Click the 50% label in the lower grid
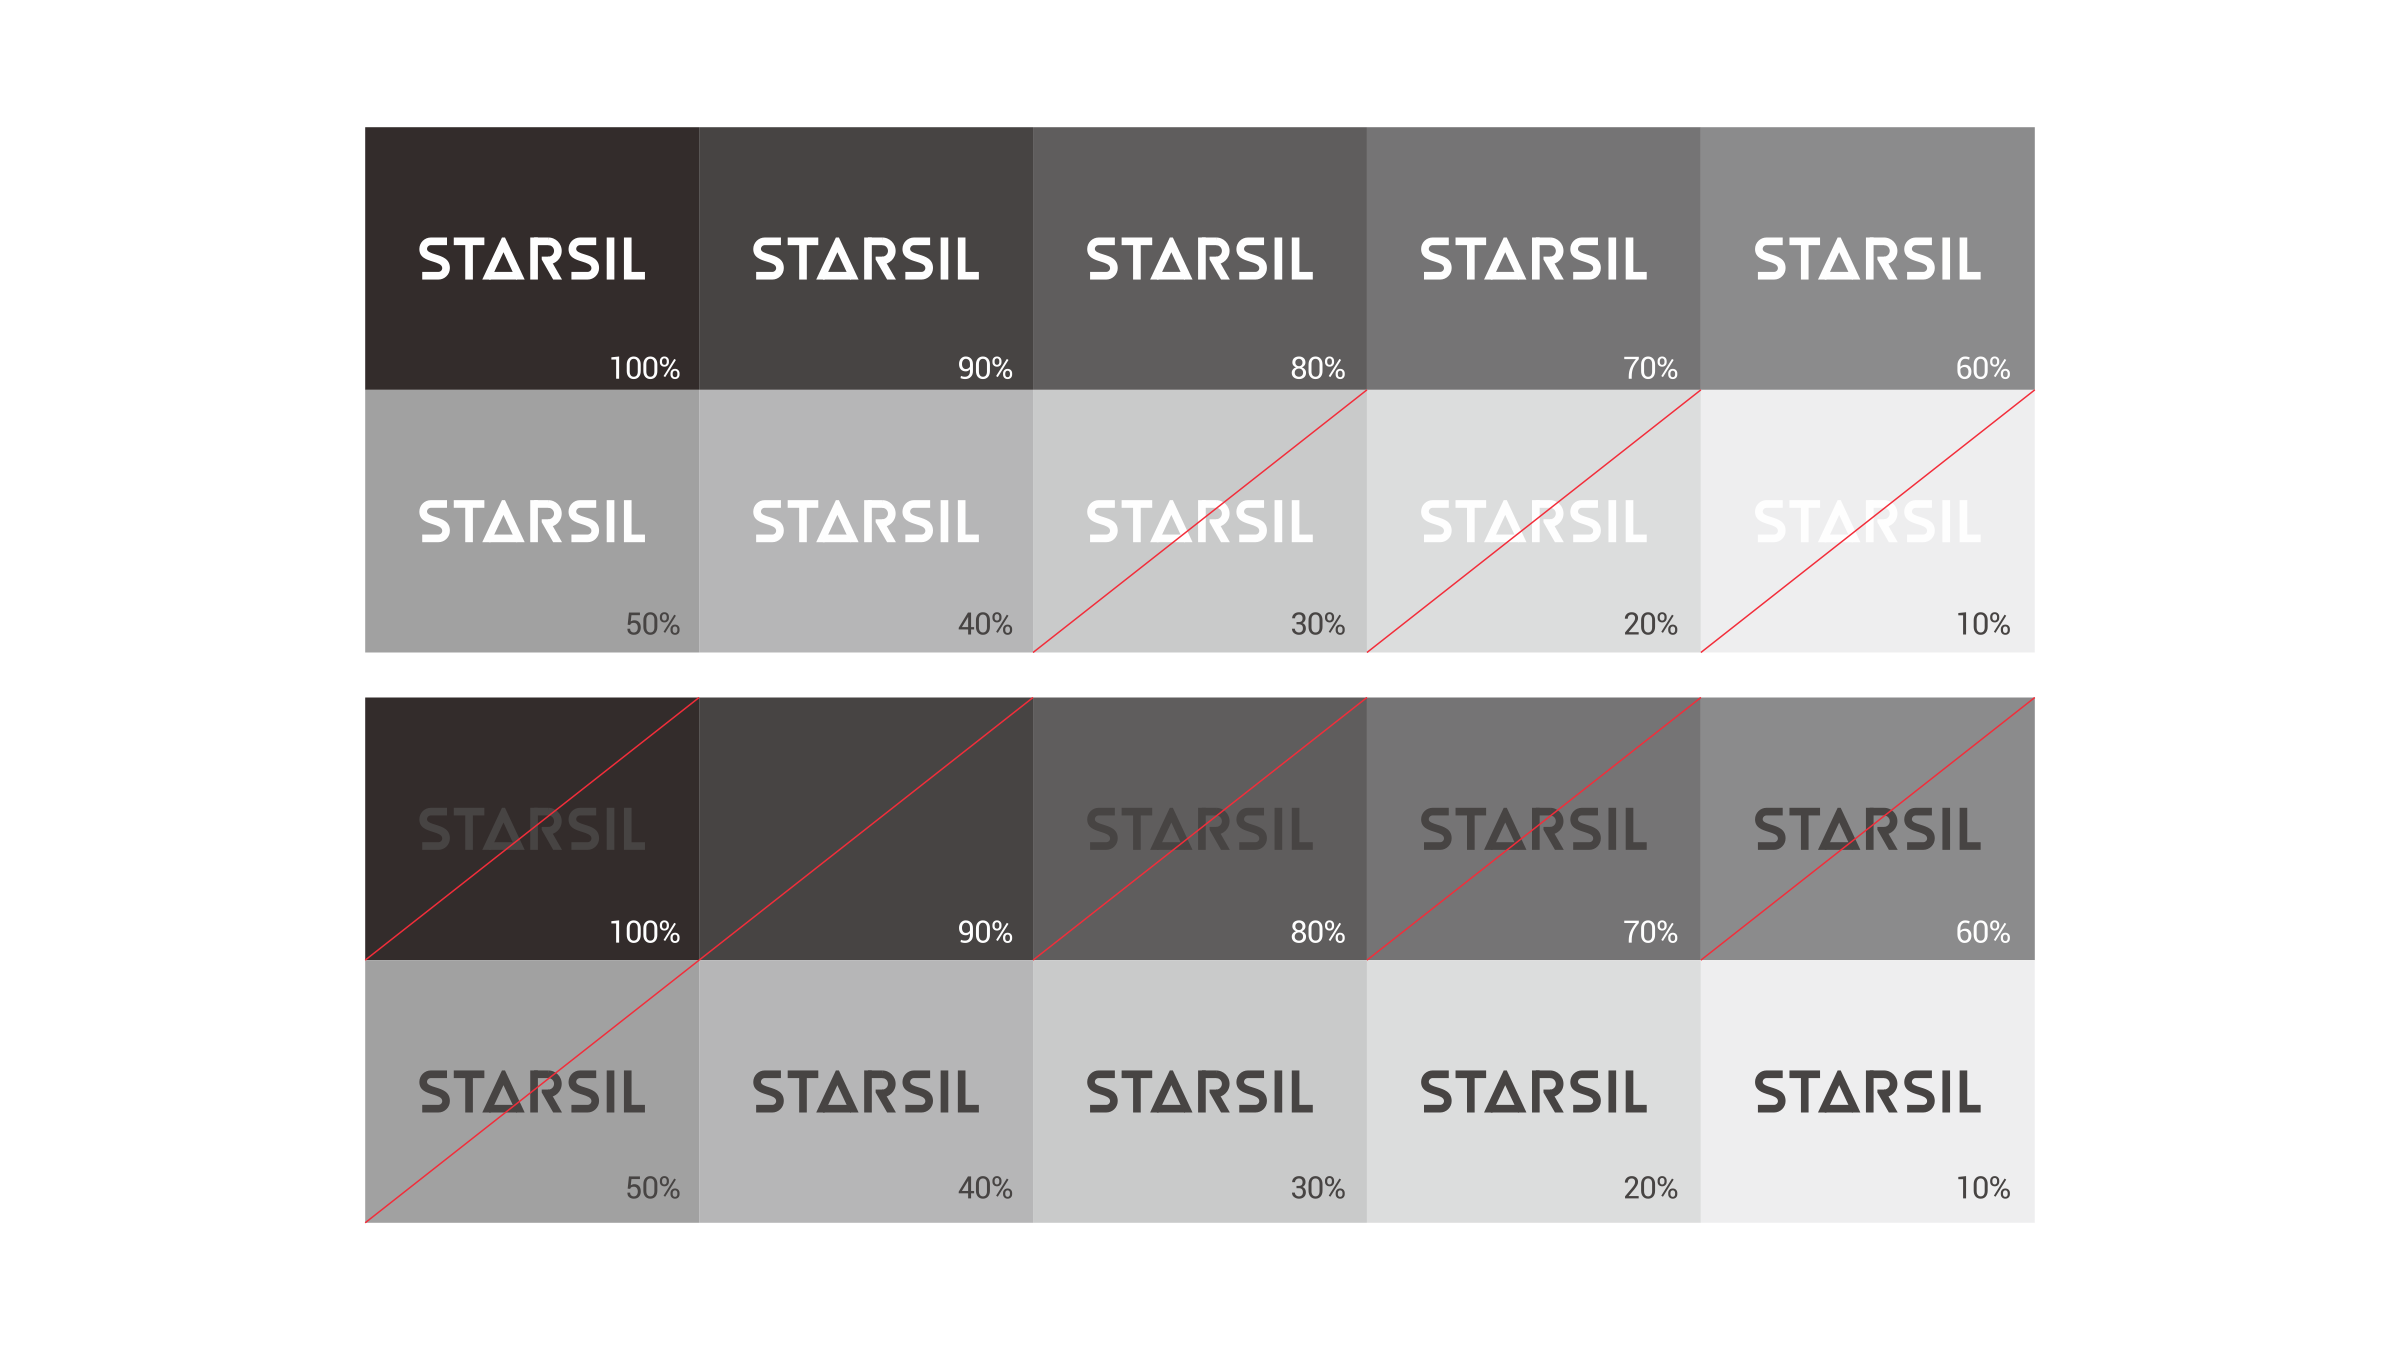 pyautogui.click(x=652, y=1189)
